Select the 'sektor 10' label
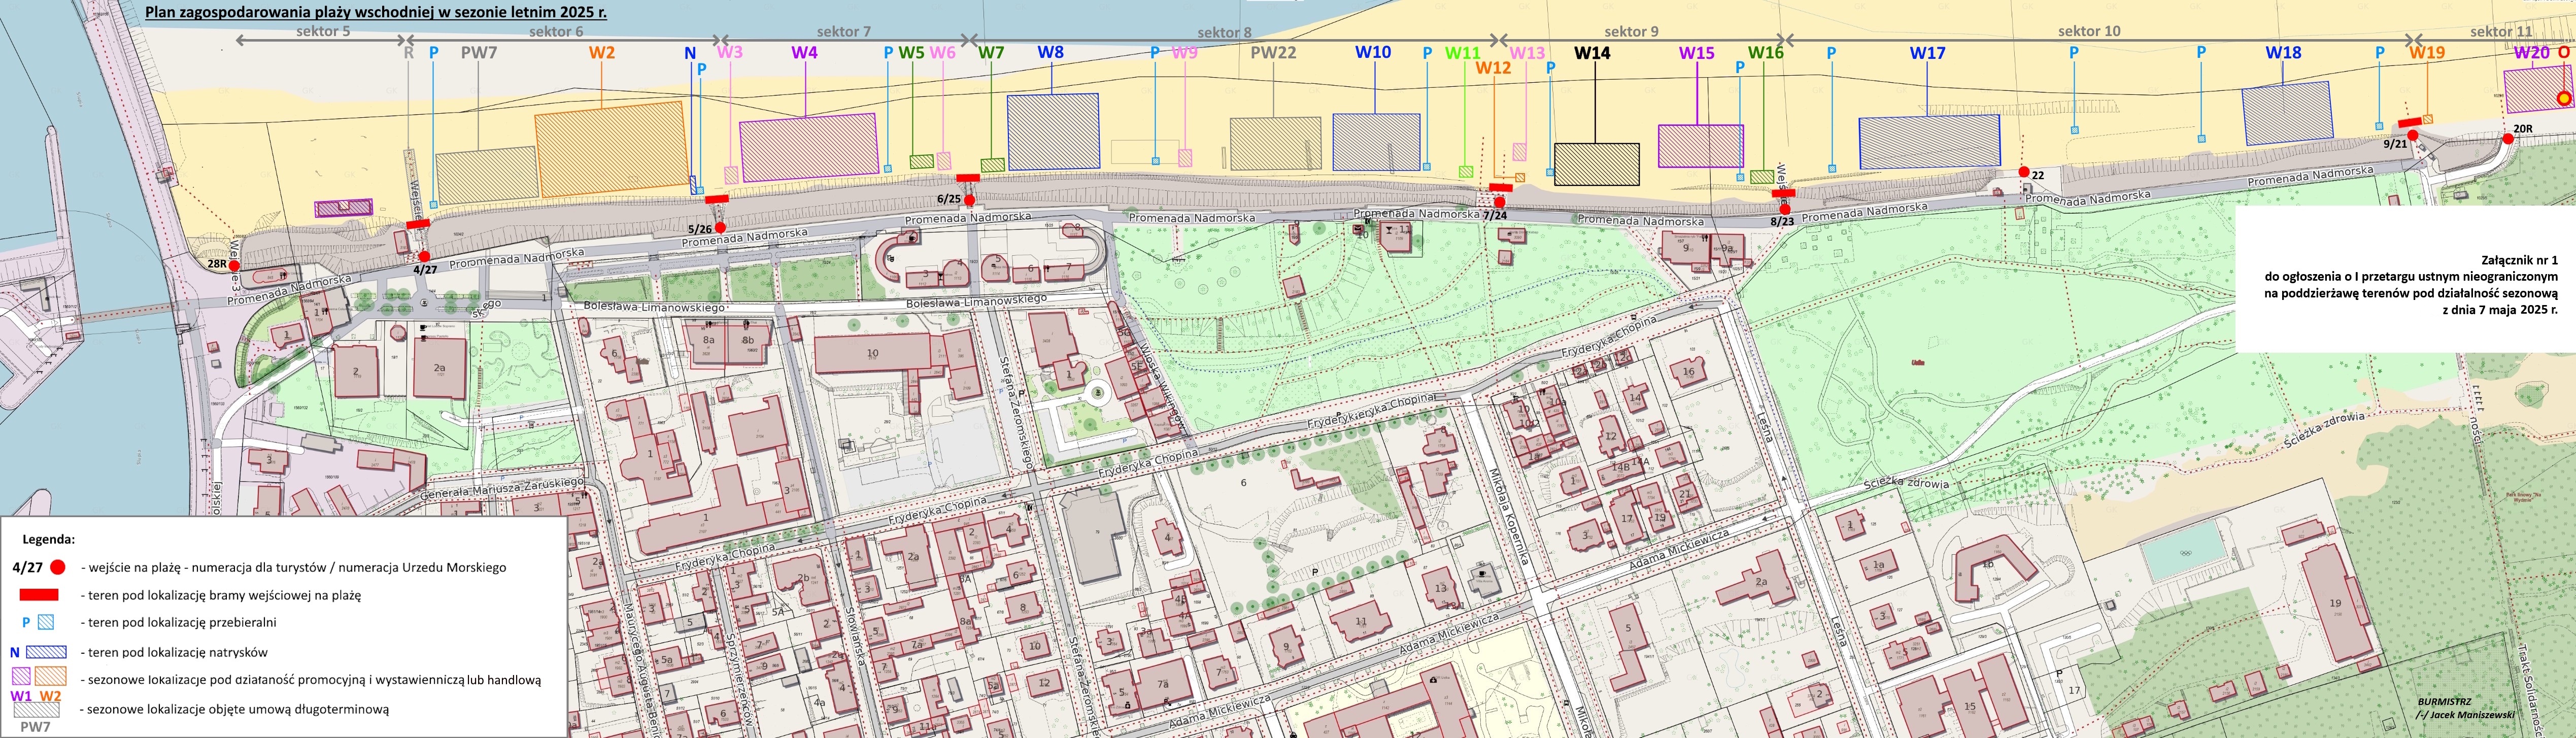Viewport: 2576px width, 738px height. (2089, 31)
